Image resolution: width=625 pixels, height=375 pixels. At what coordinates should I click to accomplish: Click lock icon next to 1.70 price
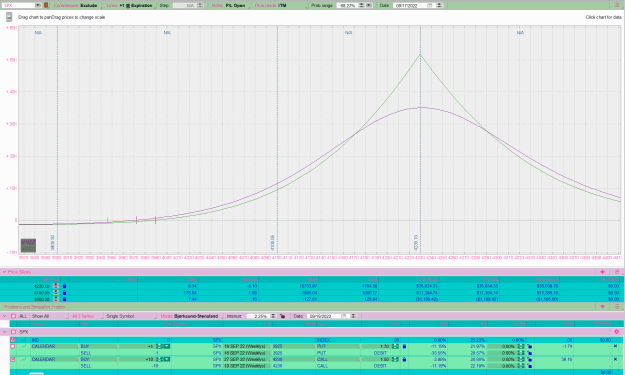click(404, 346)
